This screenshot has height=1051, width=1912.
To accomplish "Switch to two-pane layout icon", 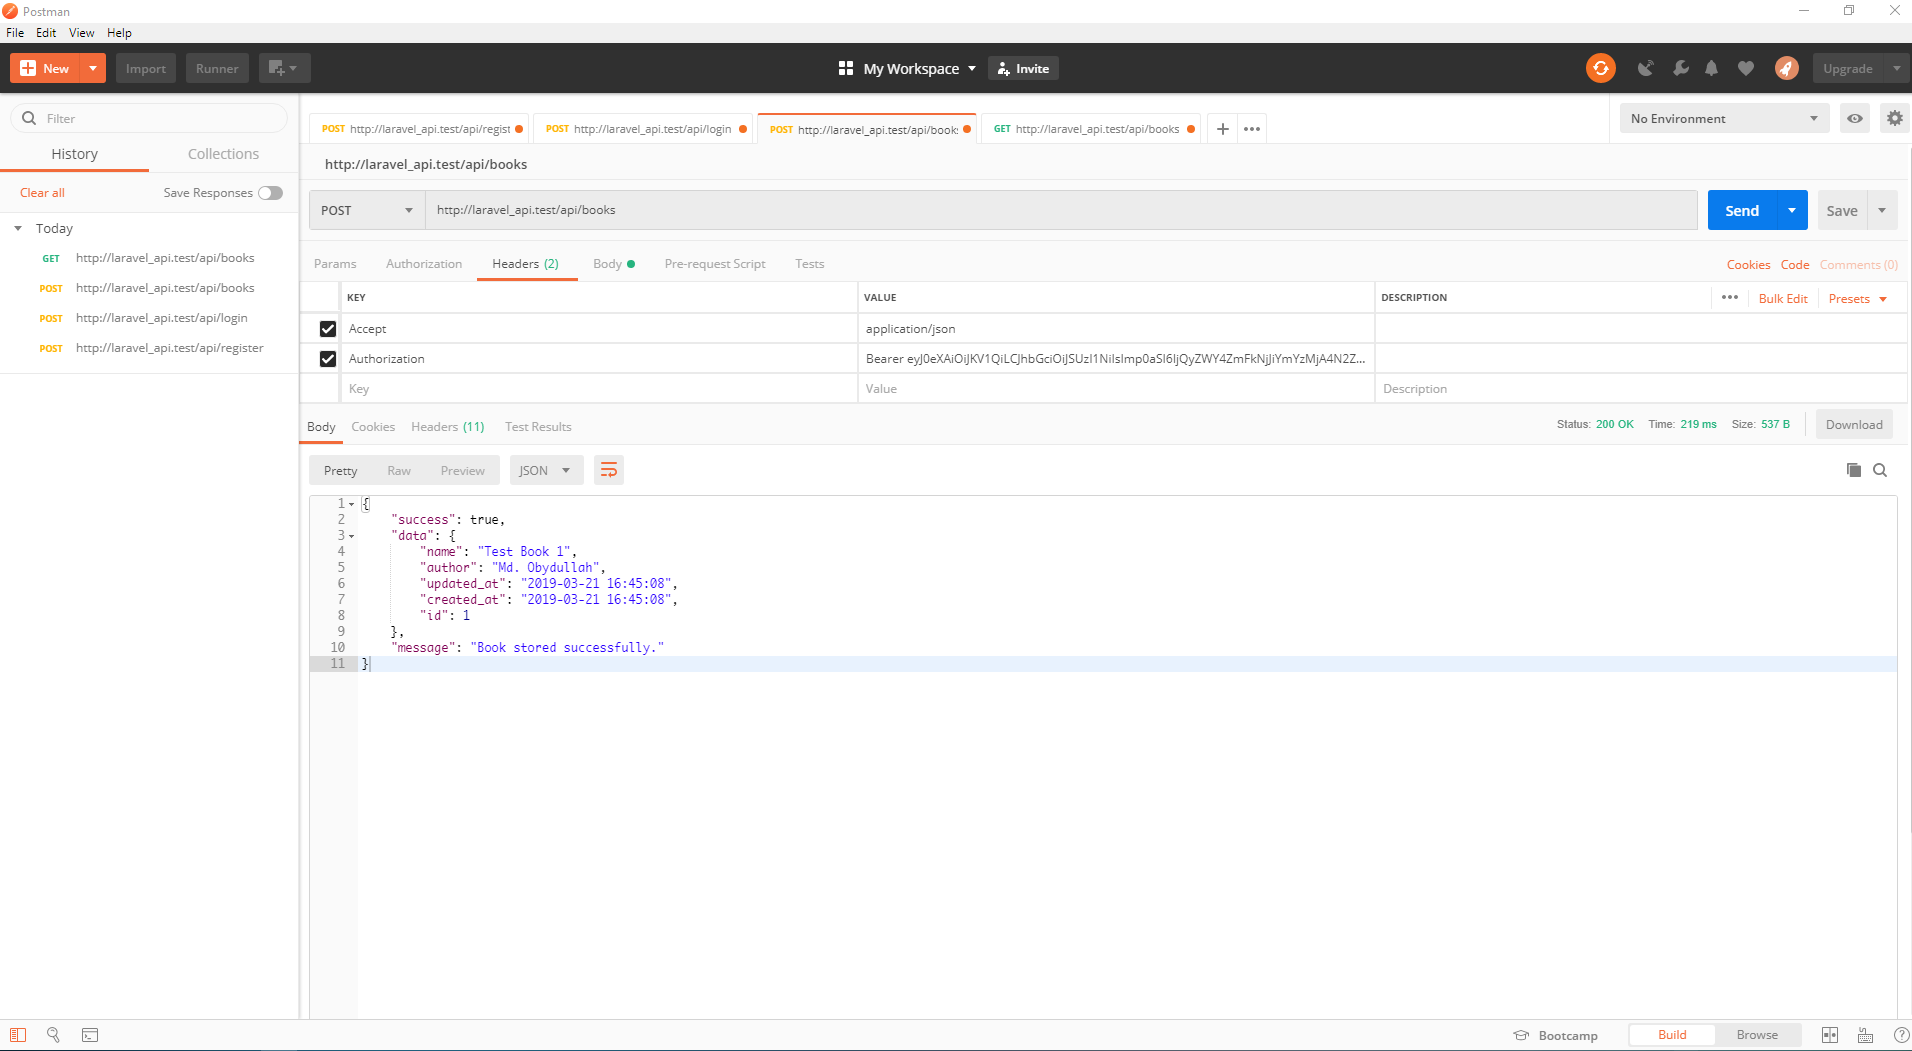I will [x=1829, y=1035].
